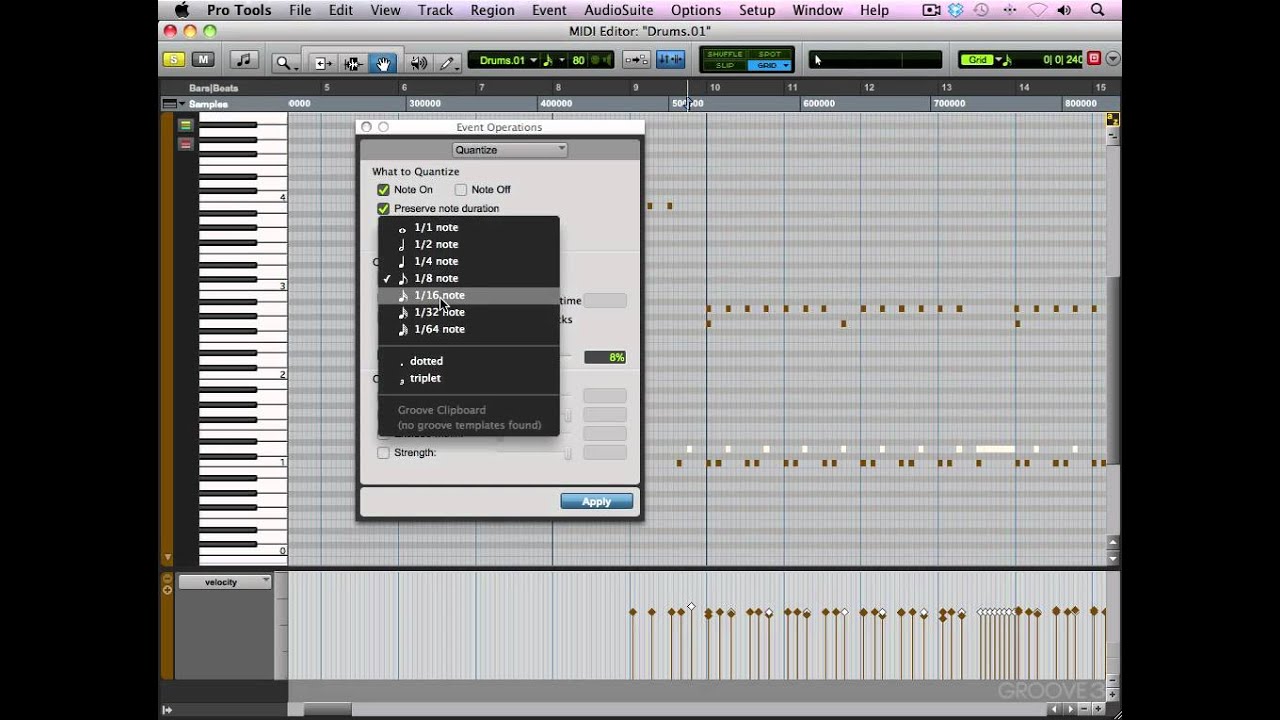Click the 8% swing percentage field
The width and height of the screenshot is (1280, 720).
point(604,358)
